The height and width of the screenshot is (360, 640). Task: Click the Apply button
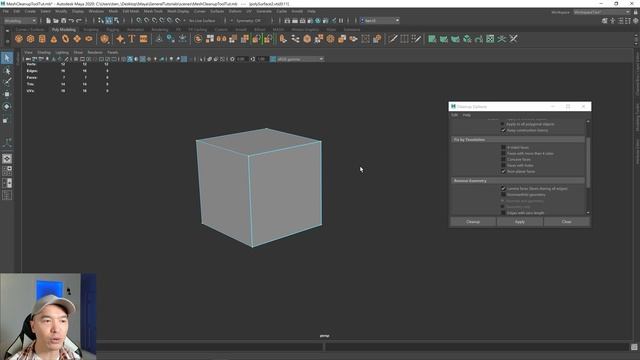(520, 222)
